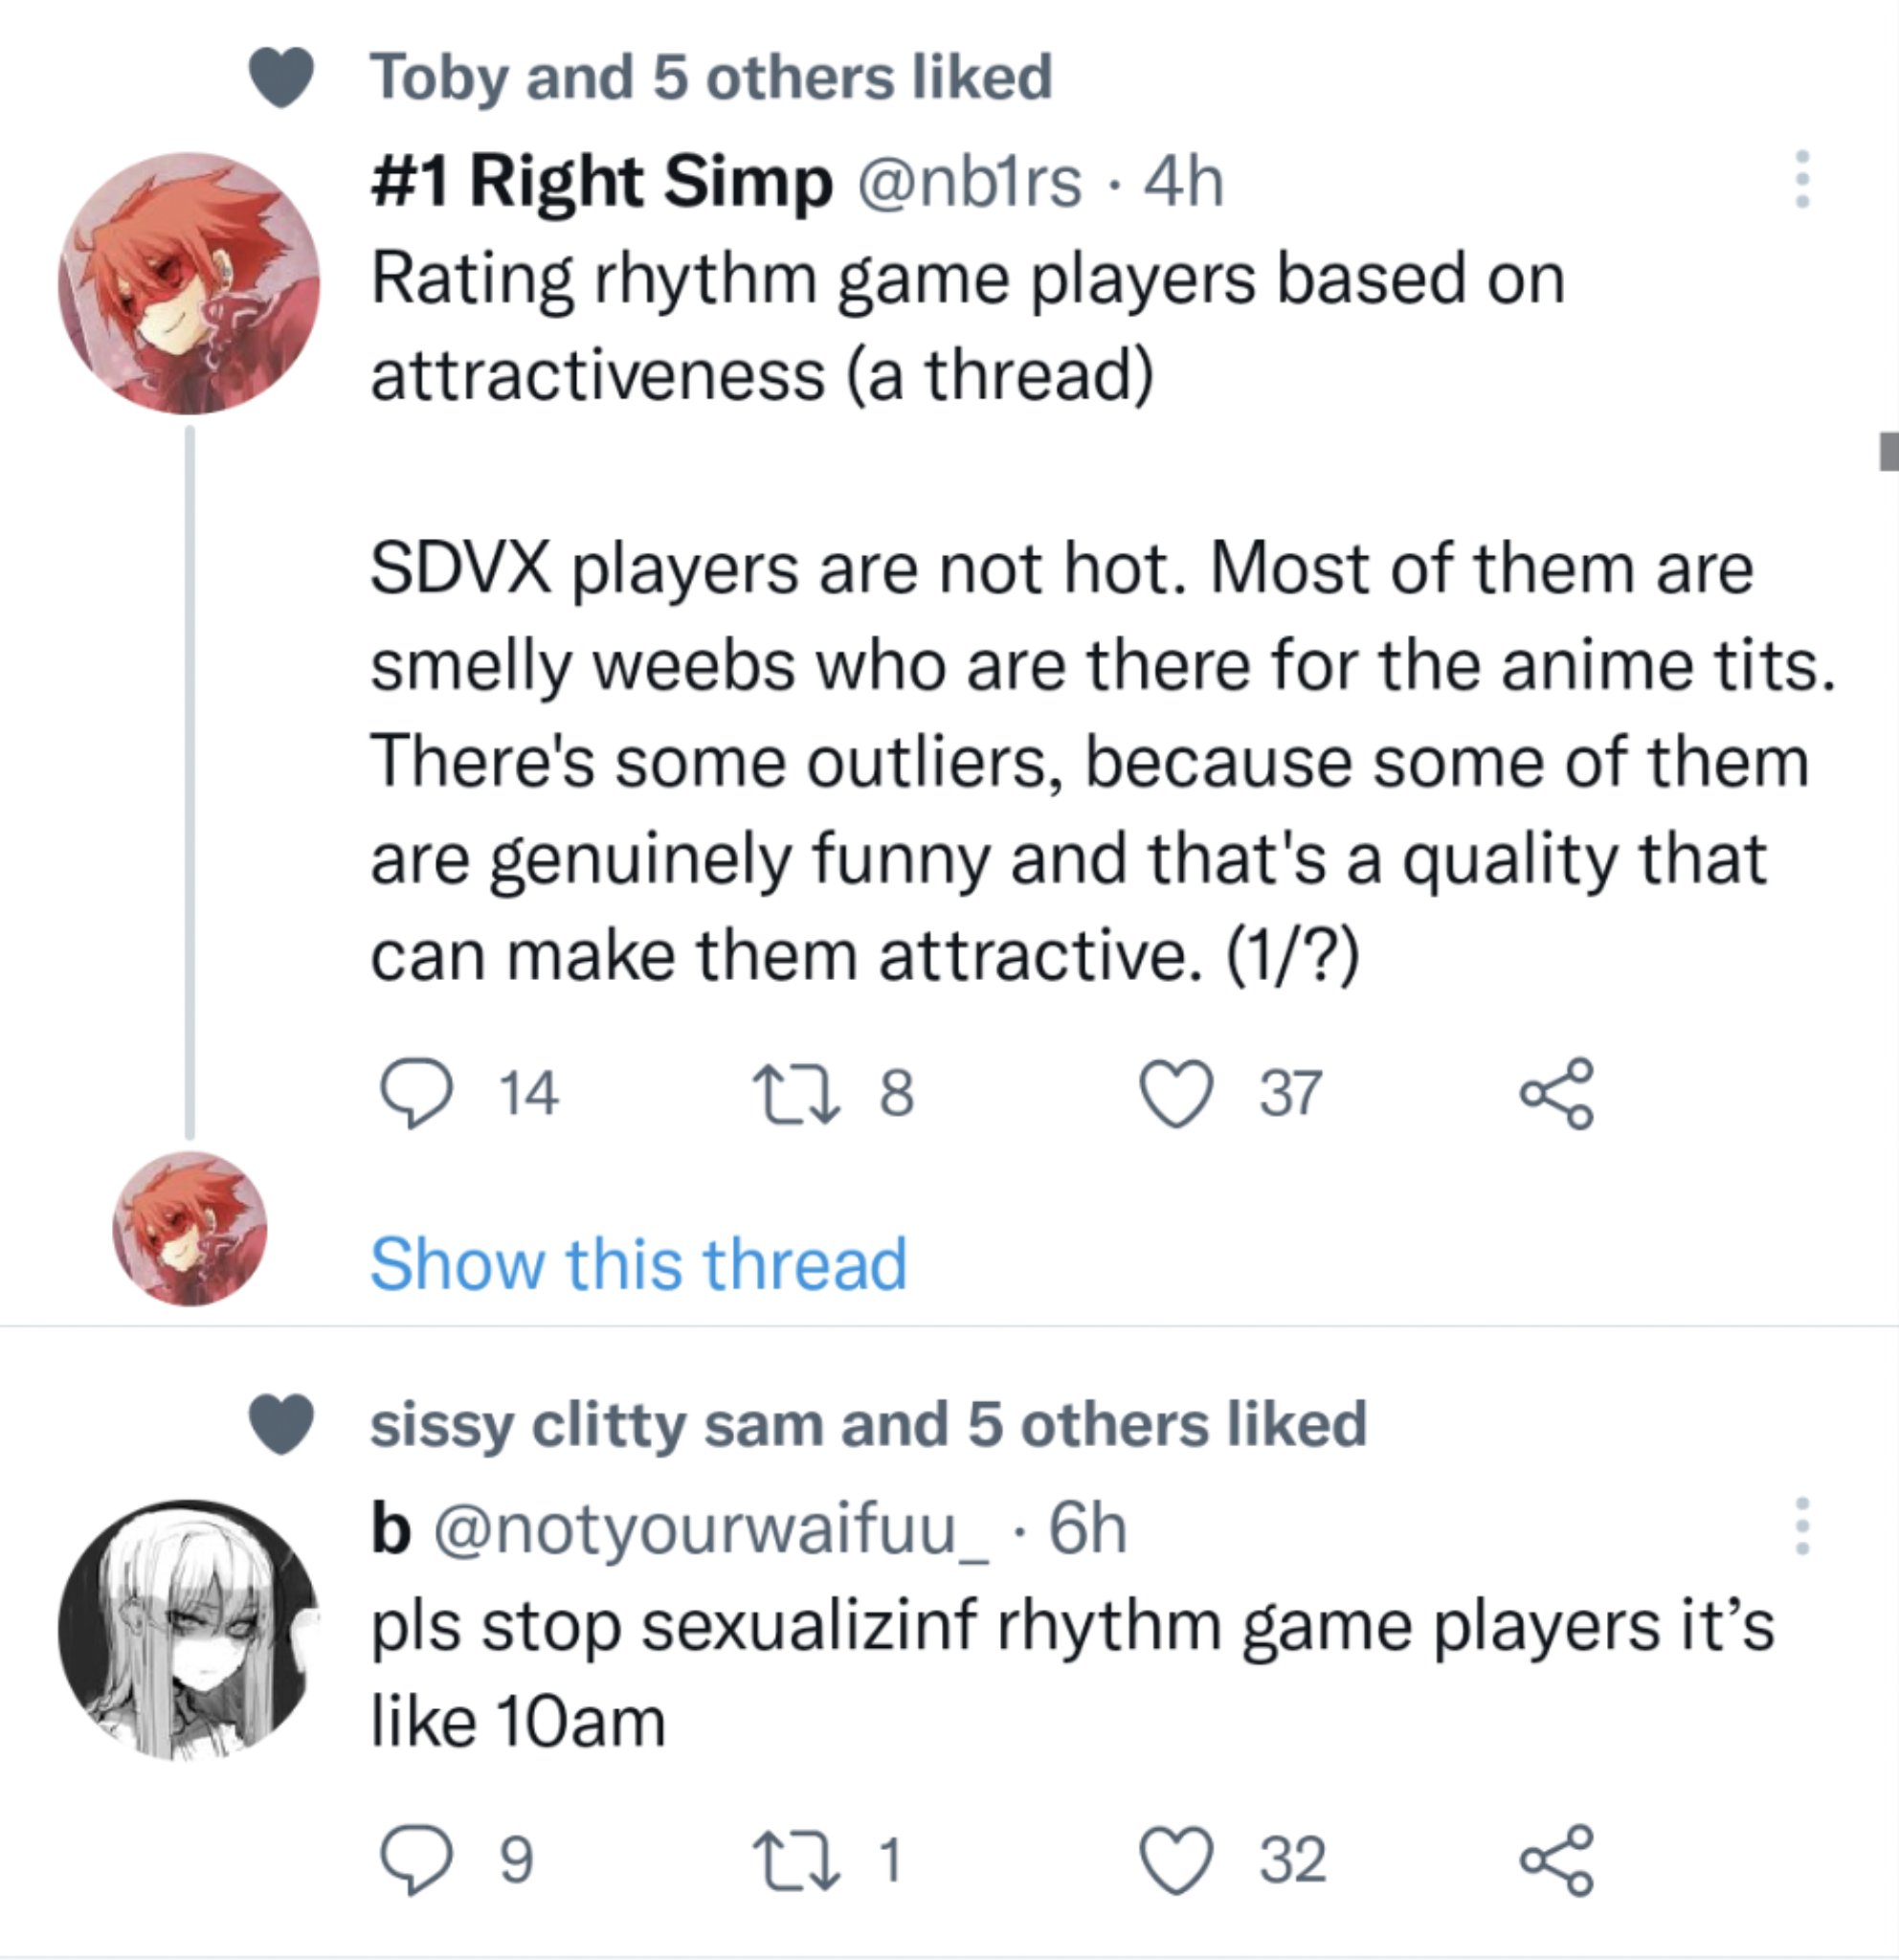Open the small red-haired thread avatar
The height and width of the screenshot is (1960, 1899).
pos(189,1229)
